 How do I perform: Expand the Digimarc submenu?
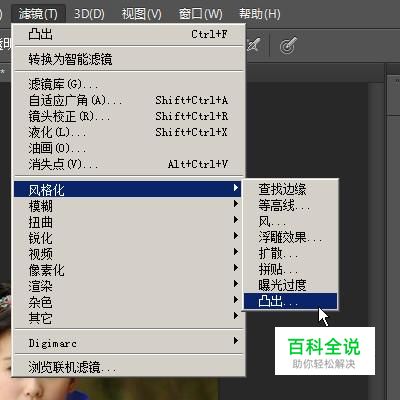tap(128, 343)
